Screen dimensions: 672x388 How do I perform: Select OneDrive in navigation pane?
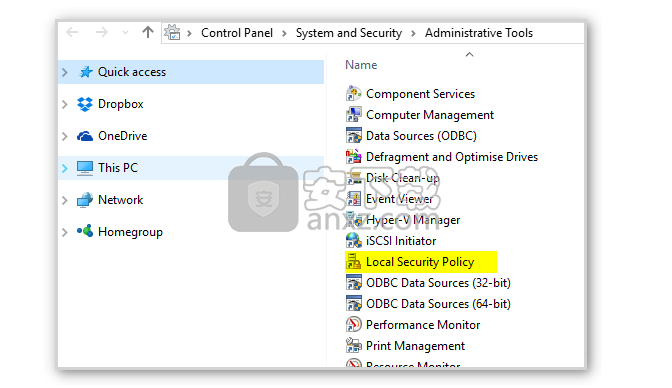[123, 136]
